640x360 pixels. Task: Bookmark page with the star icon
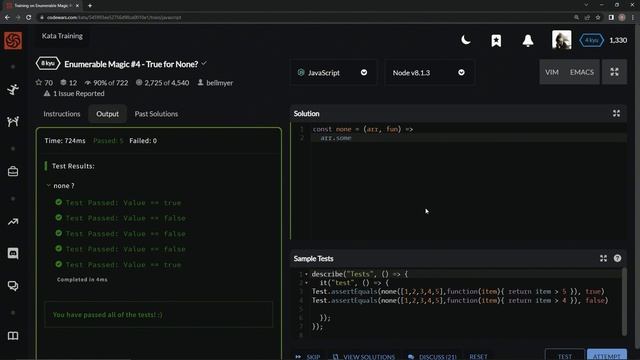(598, 17)
